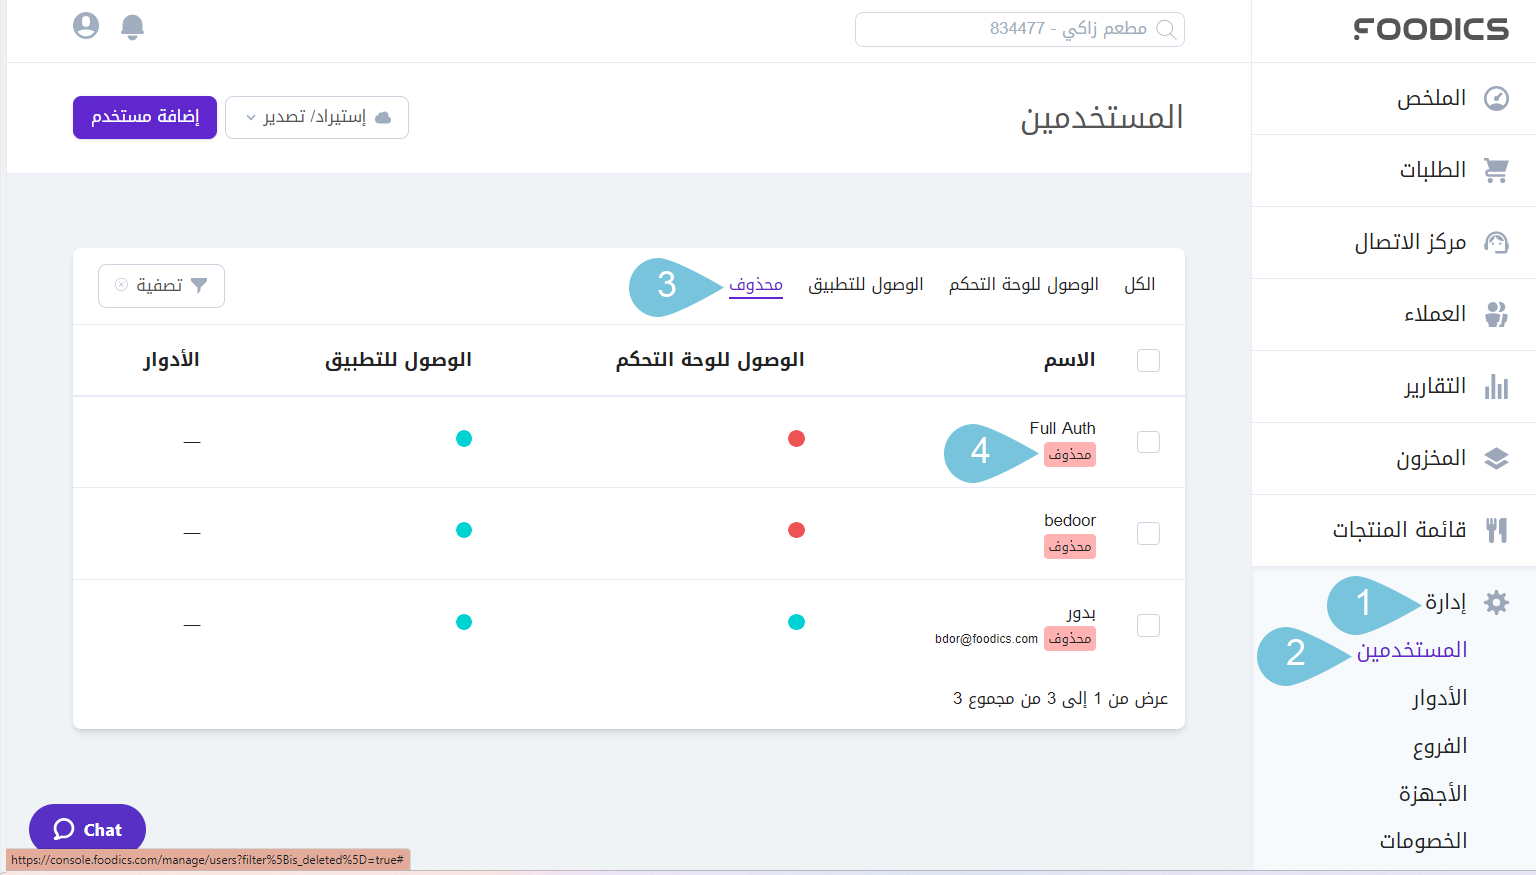Switch to the محذوف deleted tab
The width and height of the screenshot is (1536, 875).
(x=756, y=284)
